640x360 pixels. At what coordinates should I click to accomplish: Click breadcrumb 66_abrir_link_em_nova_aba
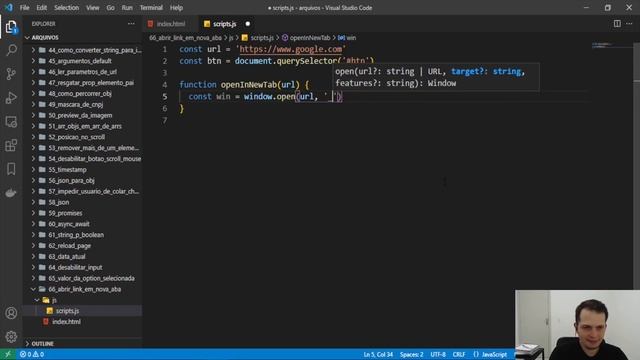coord(185,38)
